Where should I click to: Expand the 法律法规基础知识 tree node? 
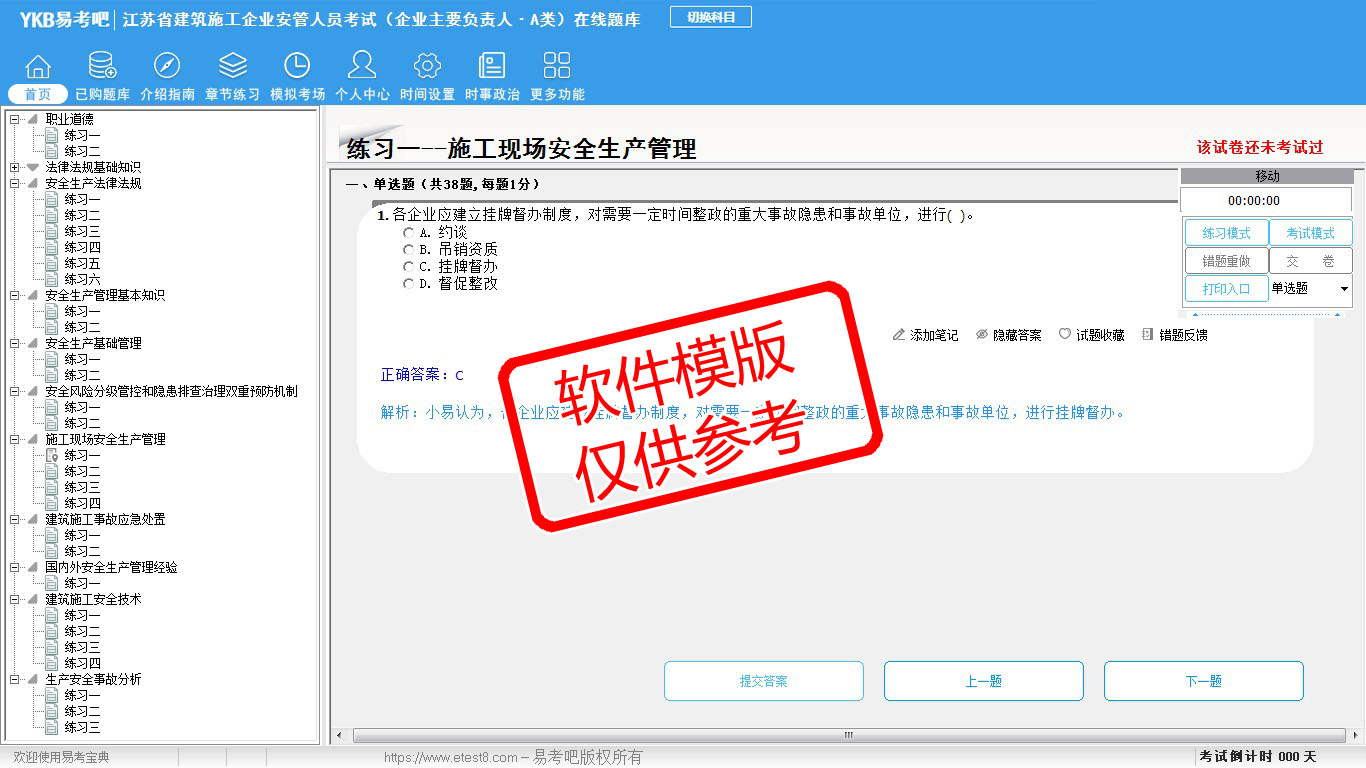[14, 168]
